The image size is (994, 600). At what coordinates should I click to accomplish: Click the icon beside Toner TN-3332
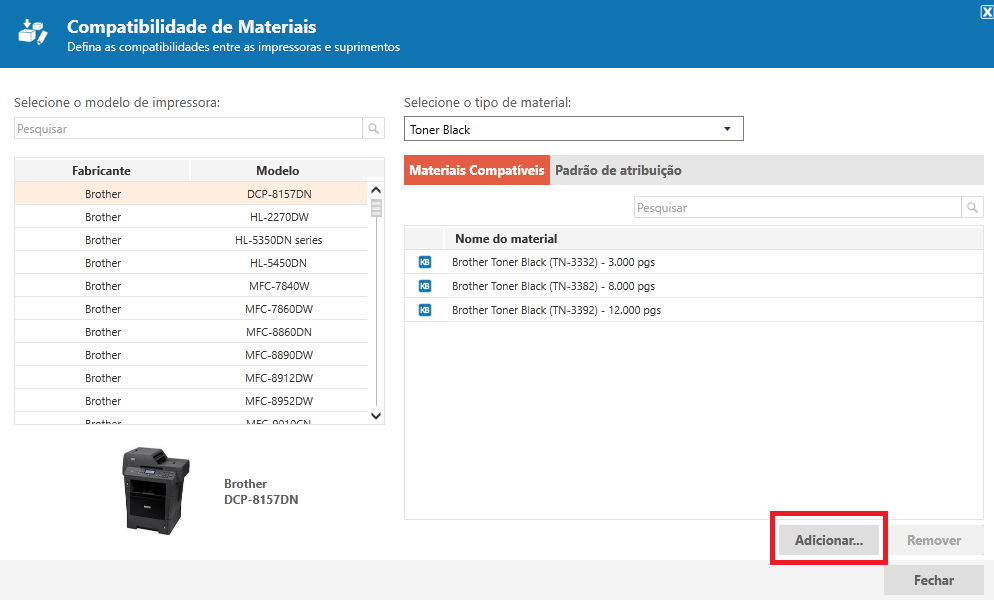(424, 262)
